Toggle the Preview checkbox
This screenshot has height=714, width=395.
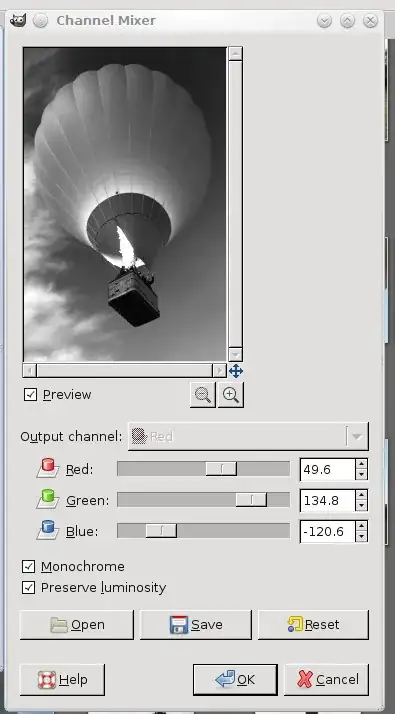pos(30,394)
